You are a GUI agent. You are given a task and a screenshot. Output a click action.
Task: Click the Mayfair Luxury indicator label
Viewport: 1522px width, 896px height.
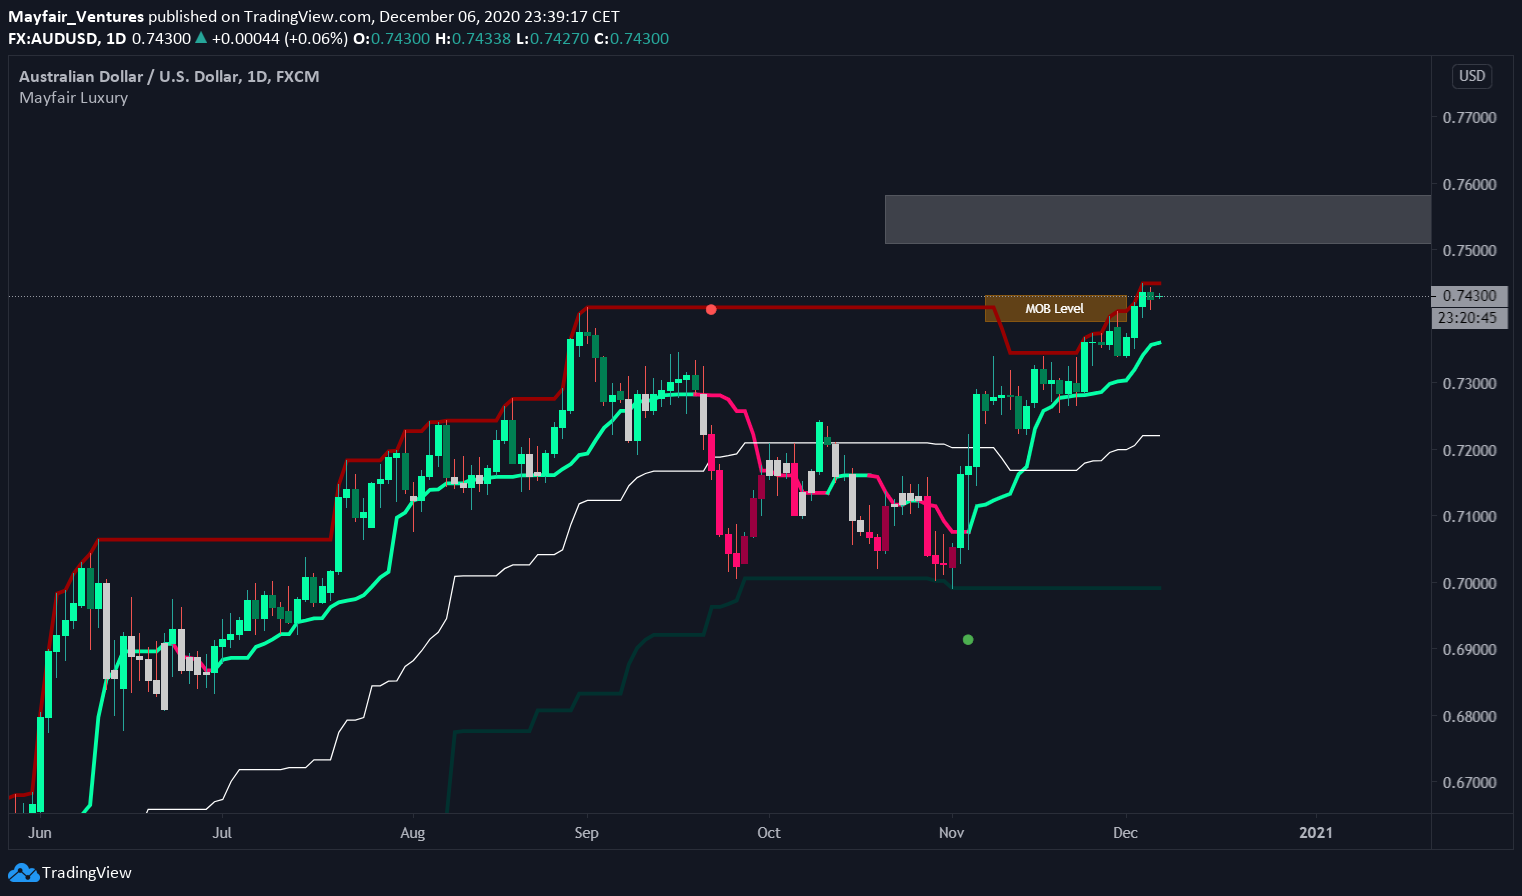[x=73, y=98]
